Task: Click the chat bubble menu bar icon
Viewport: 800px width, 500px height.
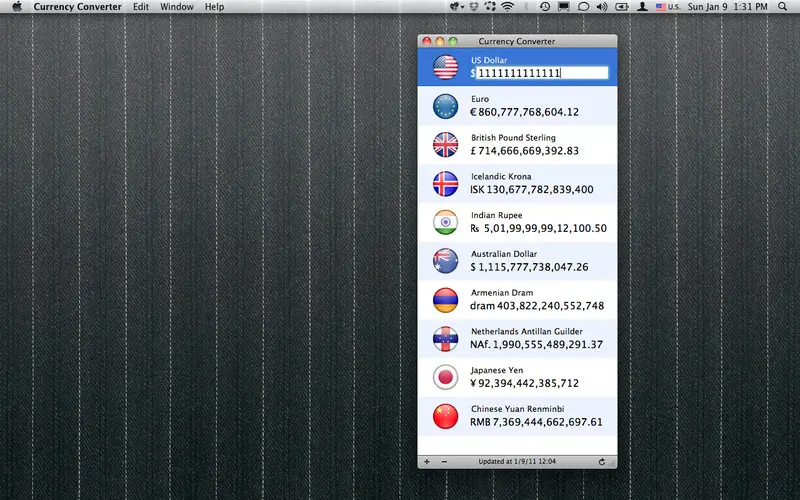Action: (x=583, y=7)
